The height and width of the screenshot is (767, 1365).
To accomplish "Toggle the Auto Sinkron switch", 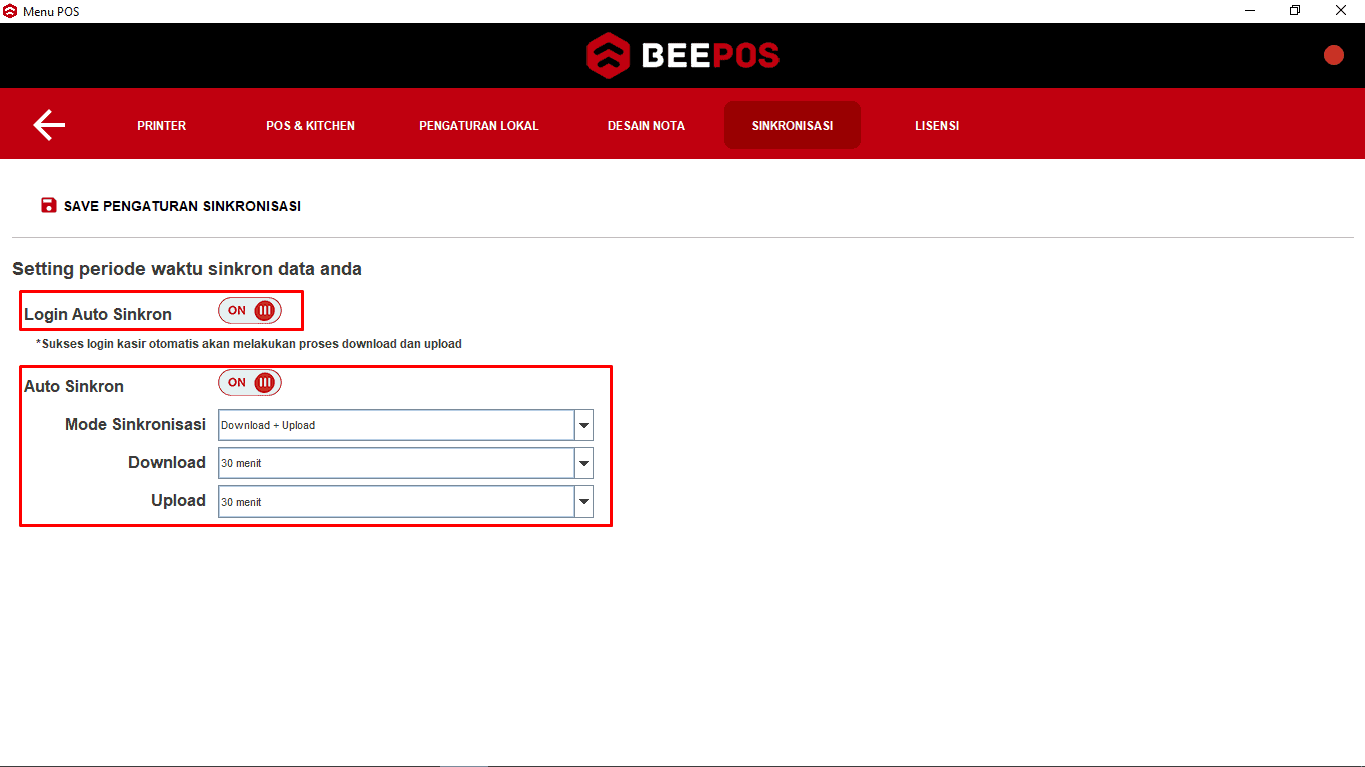I will pos(250,382).
